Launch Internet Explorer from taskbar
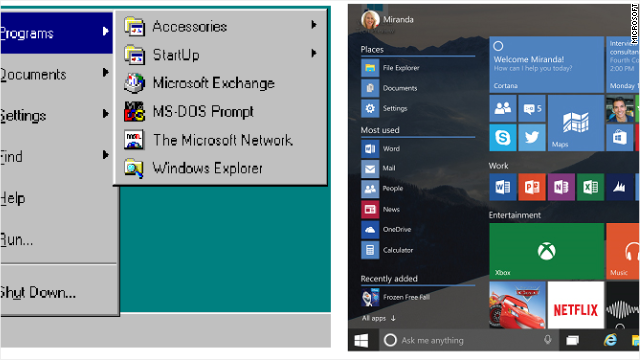The image size is (640, 360). tap(611, 340)
